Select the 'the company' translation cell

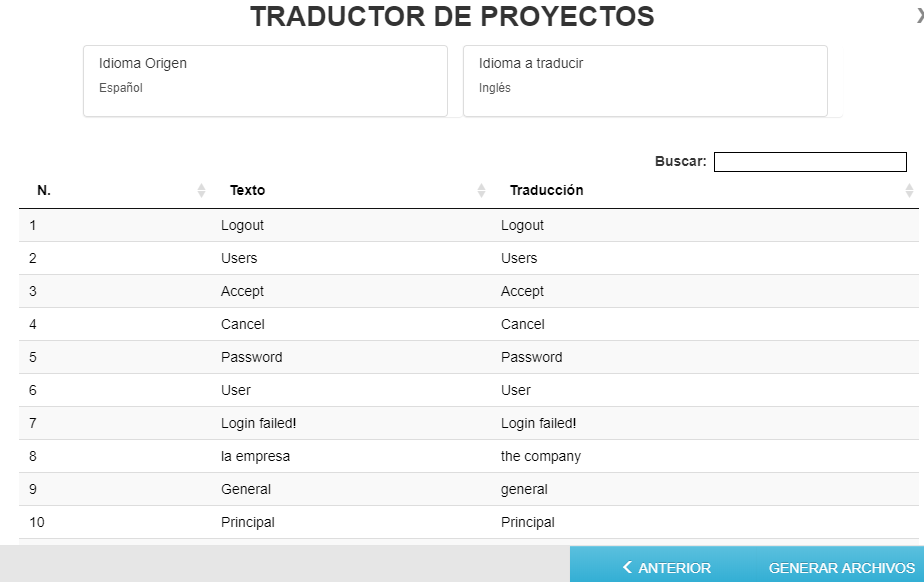coord(710,456)
